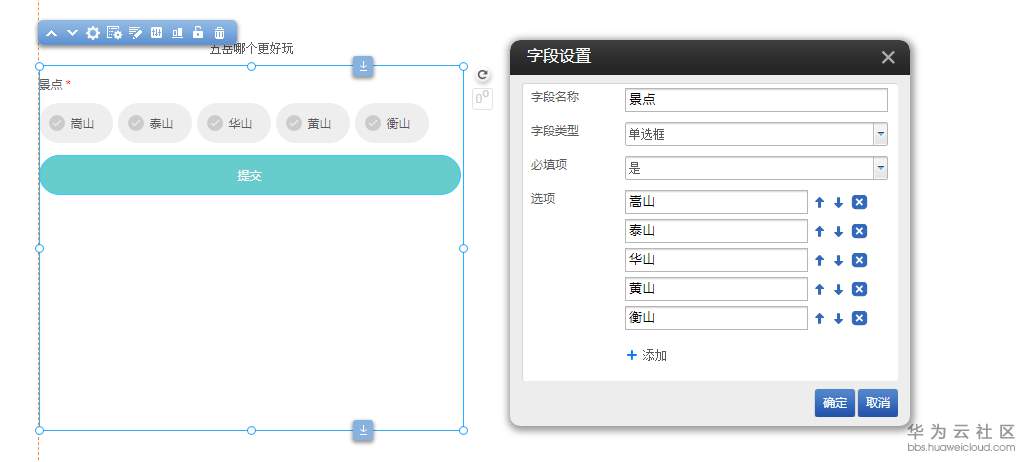This screenshot has width=1029, height=462.
Task: Open the 字段类型 dropdown showing 单选框
Action: click(756, 134)
